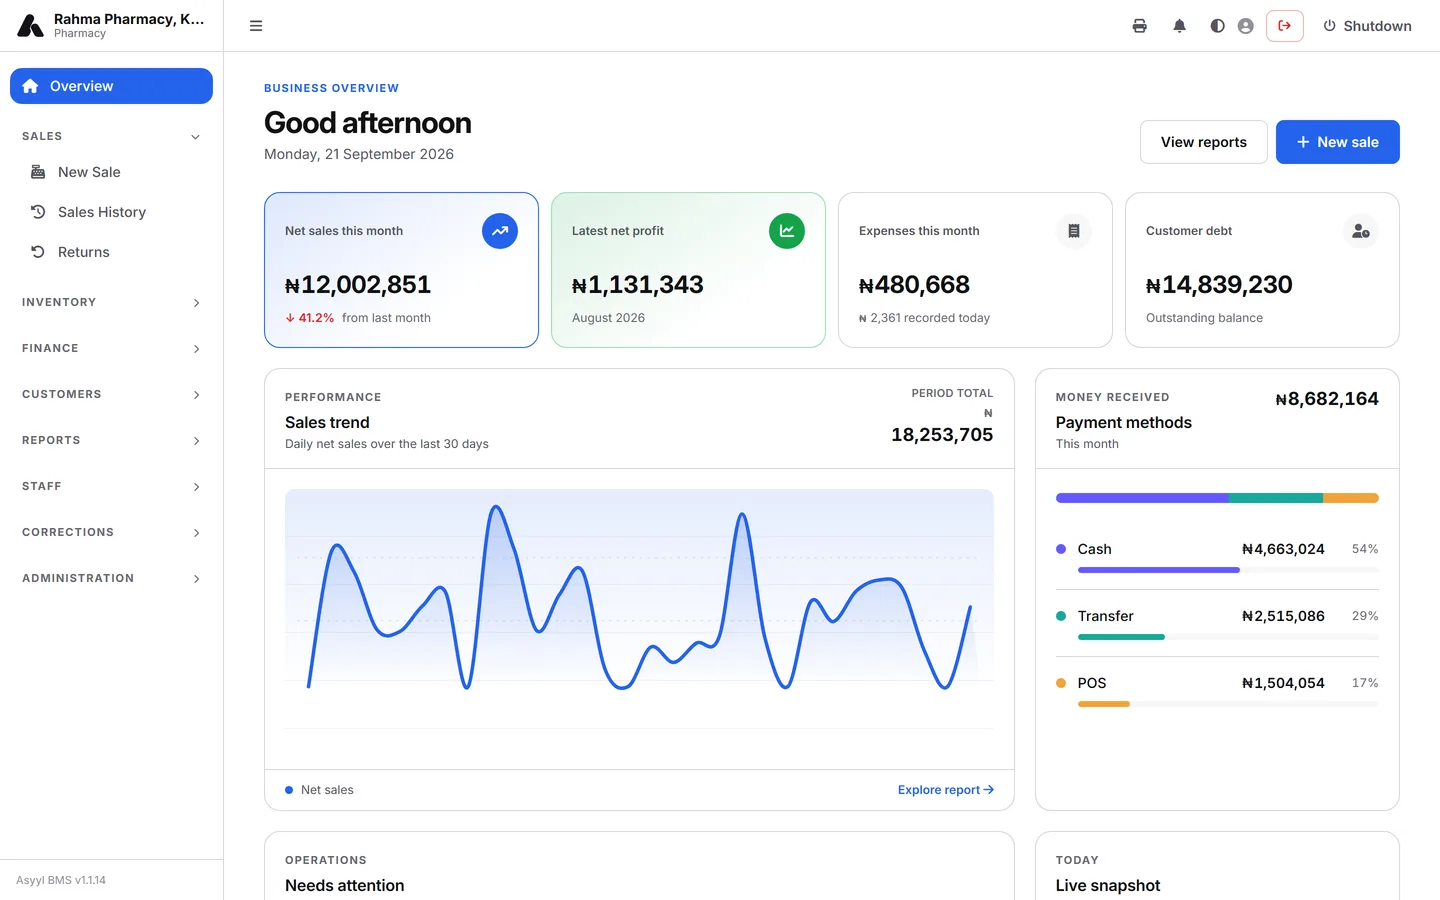This screenshot has width=1440, height=900.
Task: Open the Customer debt card
Action: pyautogui.click(x=1262, y=270)
